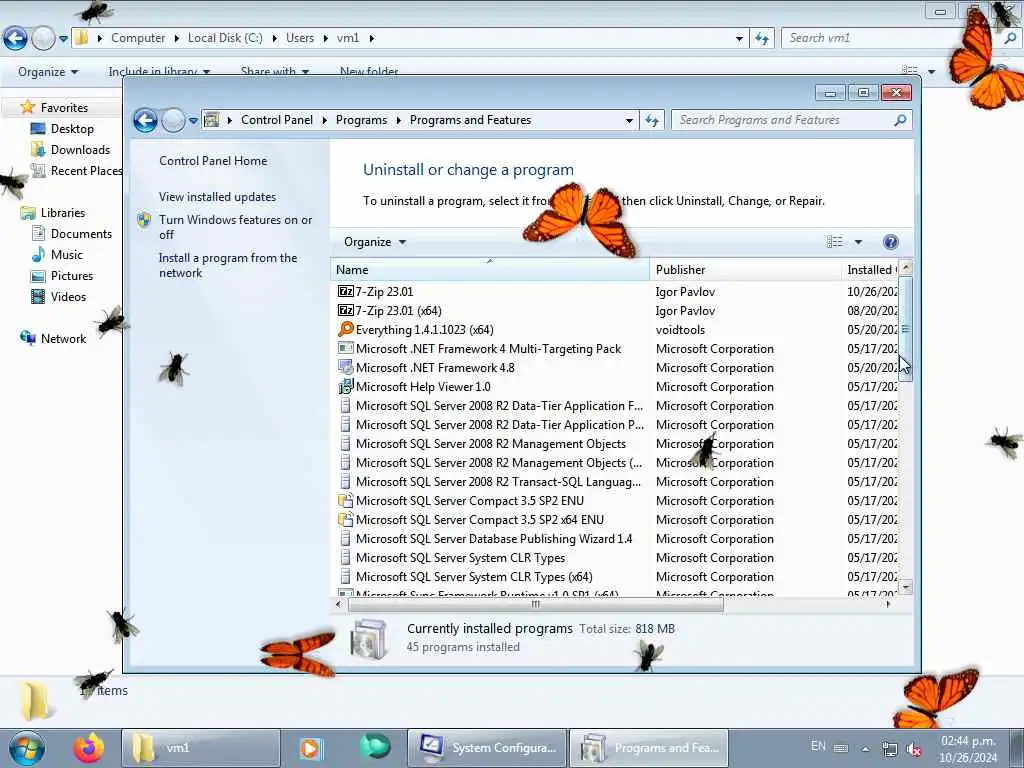Select the 7-Zip 23.01 icon
1024x768 pixels.
pos(345,291)
